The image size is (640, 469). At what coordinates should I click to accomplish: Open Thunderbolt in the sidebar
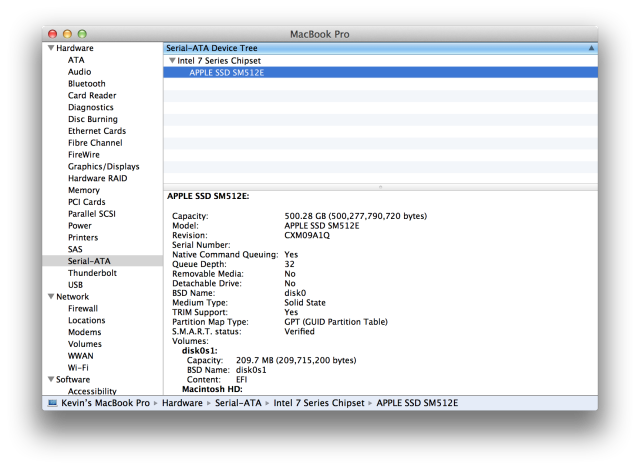point(92,273)
